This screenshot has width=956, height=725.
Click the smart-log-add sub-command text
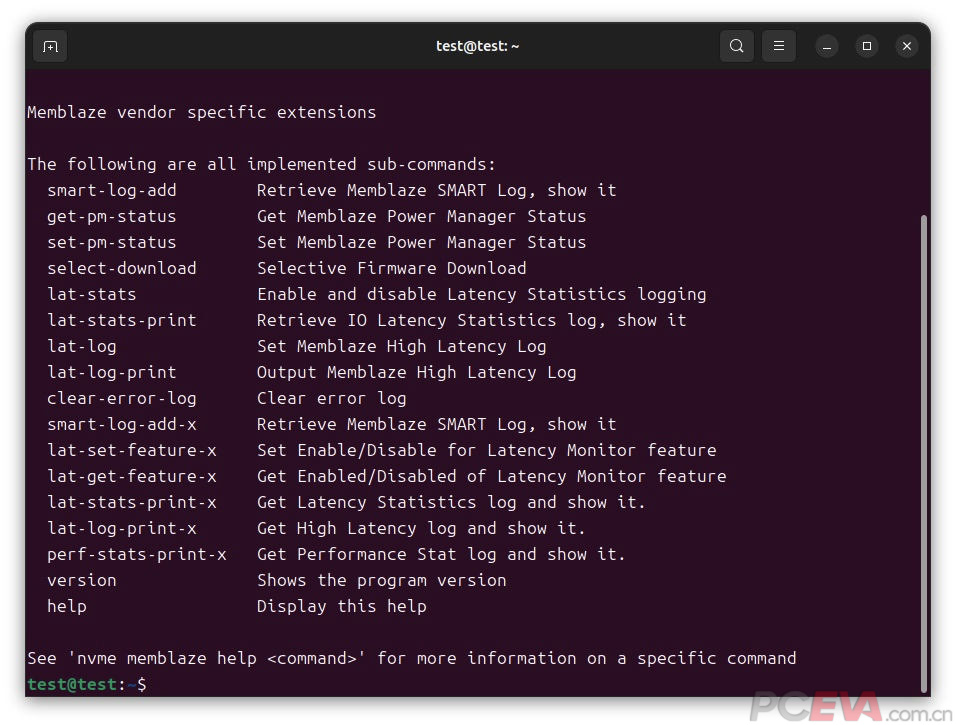112,190
